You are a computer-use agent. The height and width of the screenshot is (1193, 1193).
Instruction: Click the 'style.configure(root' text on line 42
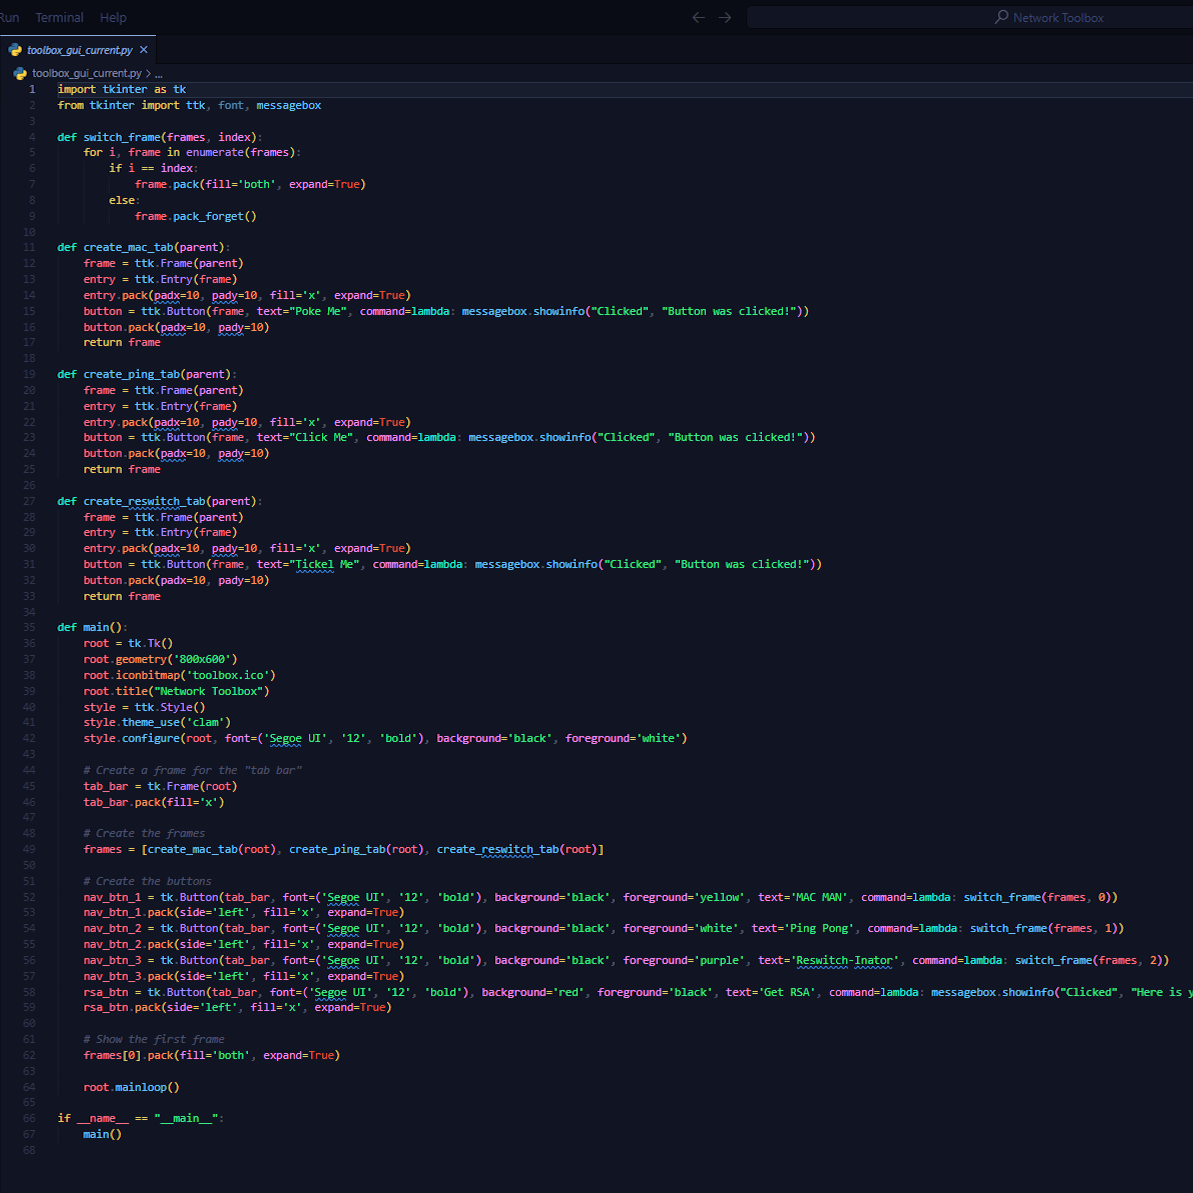click(148, 739)
